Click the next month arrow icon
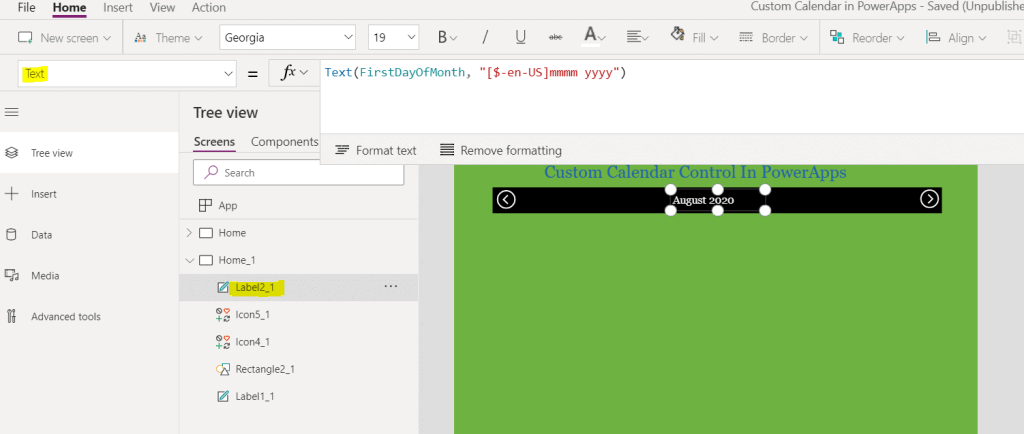The width and height of the screenshot is (1024, 434). point(929,199)
